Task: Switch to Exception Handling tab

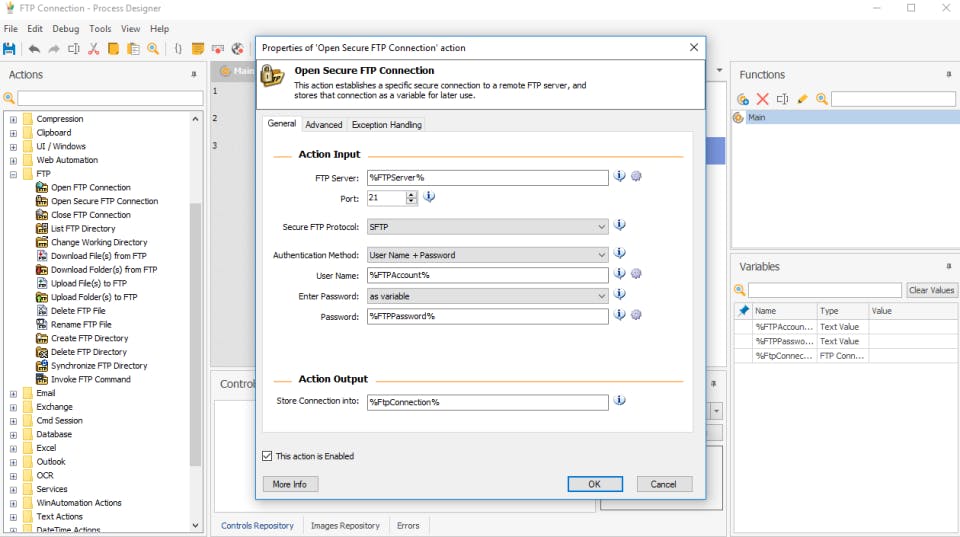Action: click(x=386, y=125)
